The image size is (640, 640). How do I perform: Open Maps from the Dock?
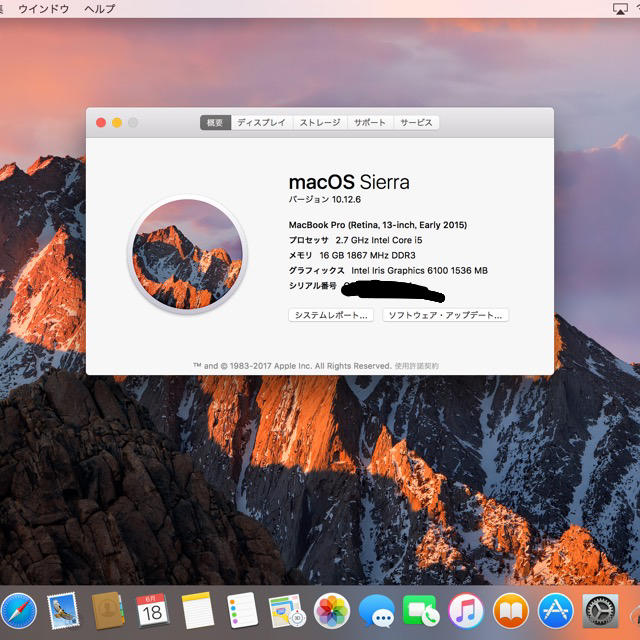pos(287,611)
